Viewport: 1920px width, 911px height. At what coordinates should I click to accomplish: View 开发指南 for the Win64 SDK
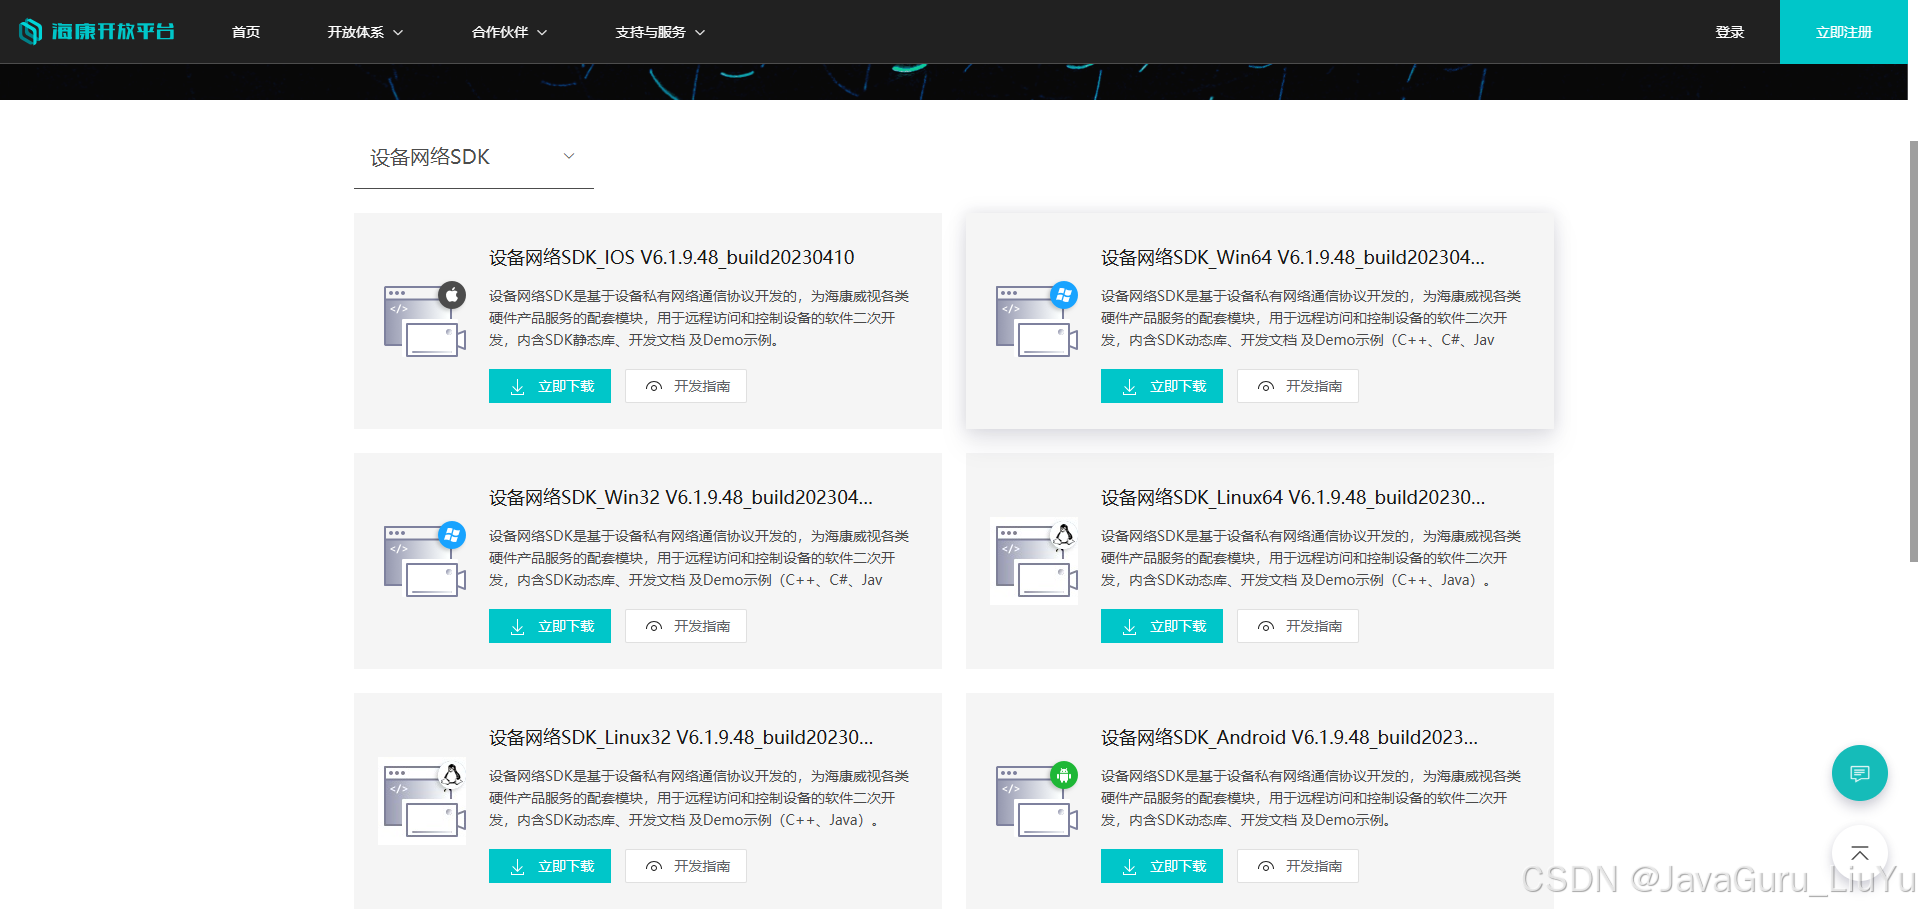(x=1298, y=386)
